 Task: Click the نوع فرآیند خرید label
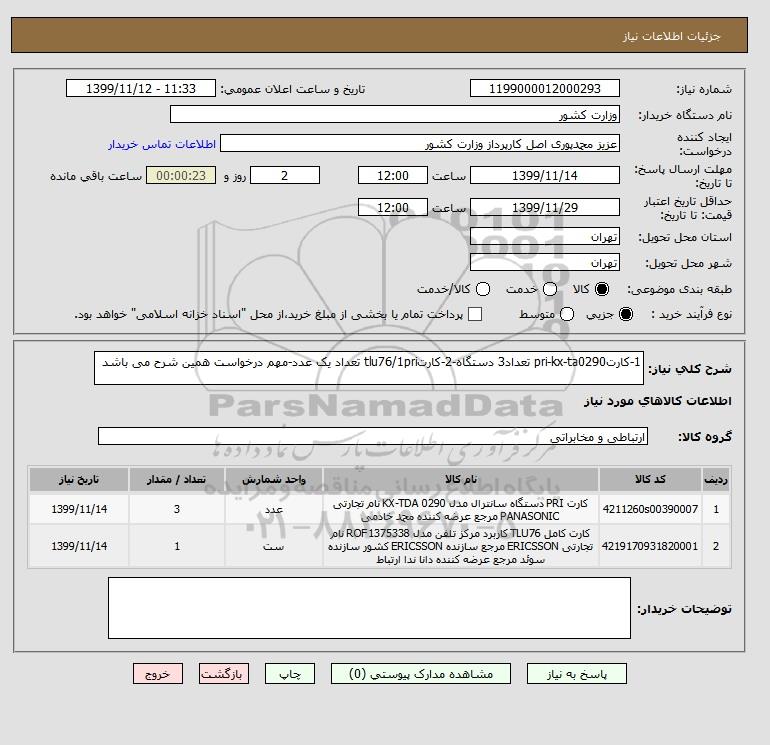[x=691, y=314]
